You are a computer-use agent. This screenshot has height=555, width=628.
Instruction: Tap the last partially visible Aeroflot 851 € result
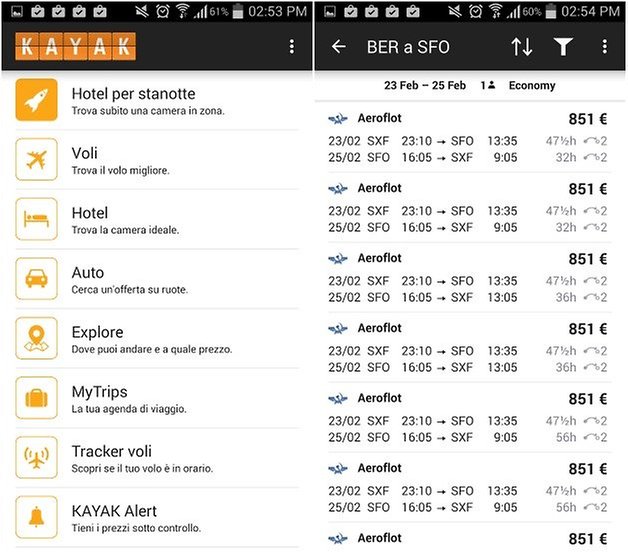(469, 538)
